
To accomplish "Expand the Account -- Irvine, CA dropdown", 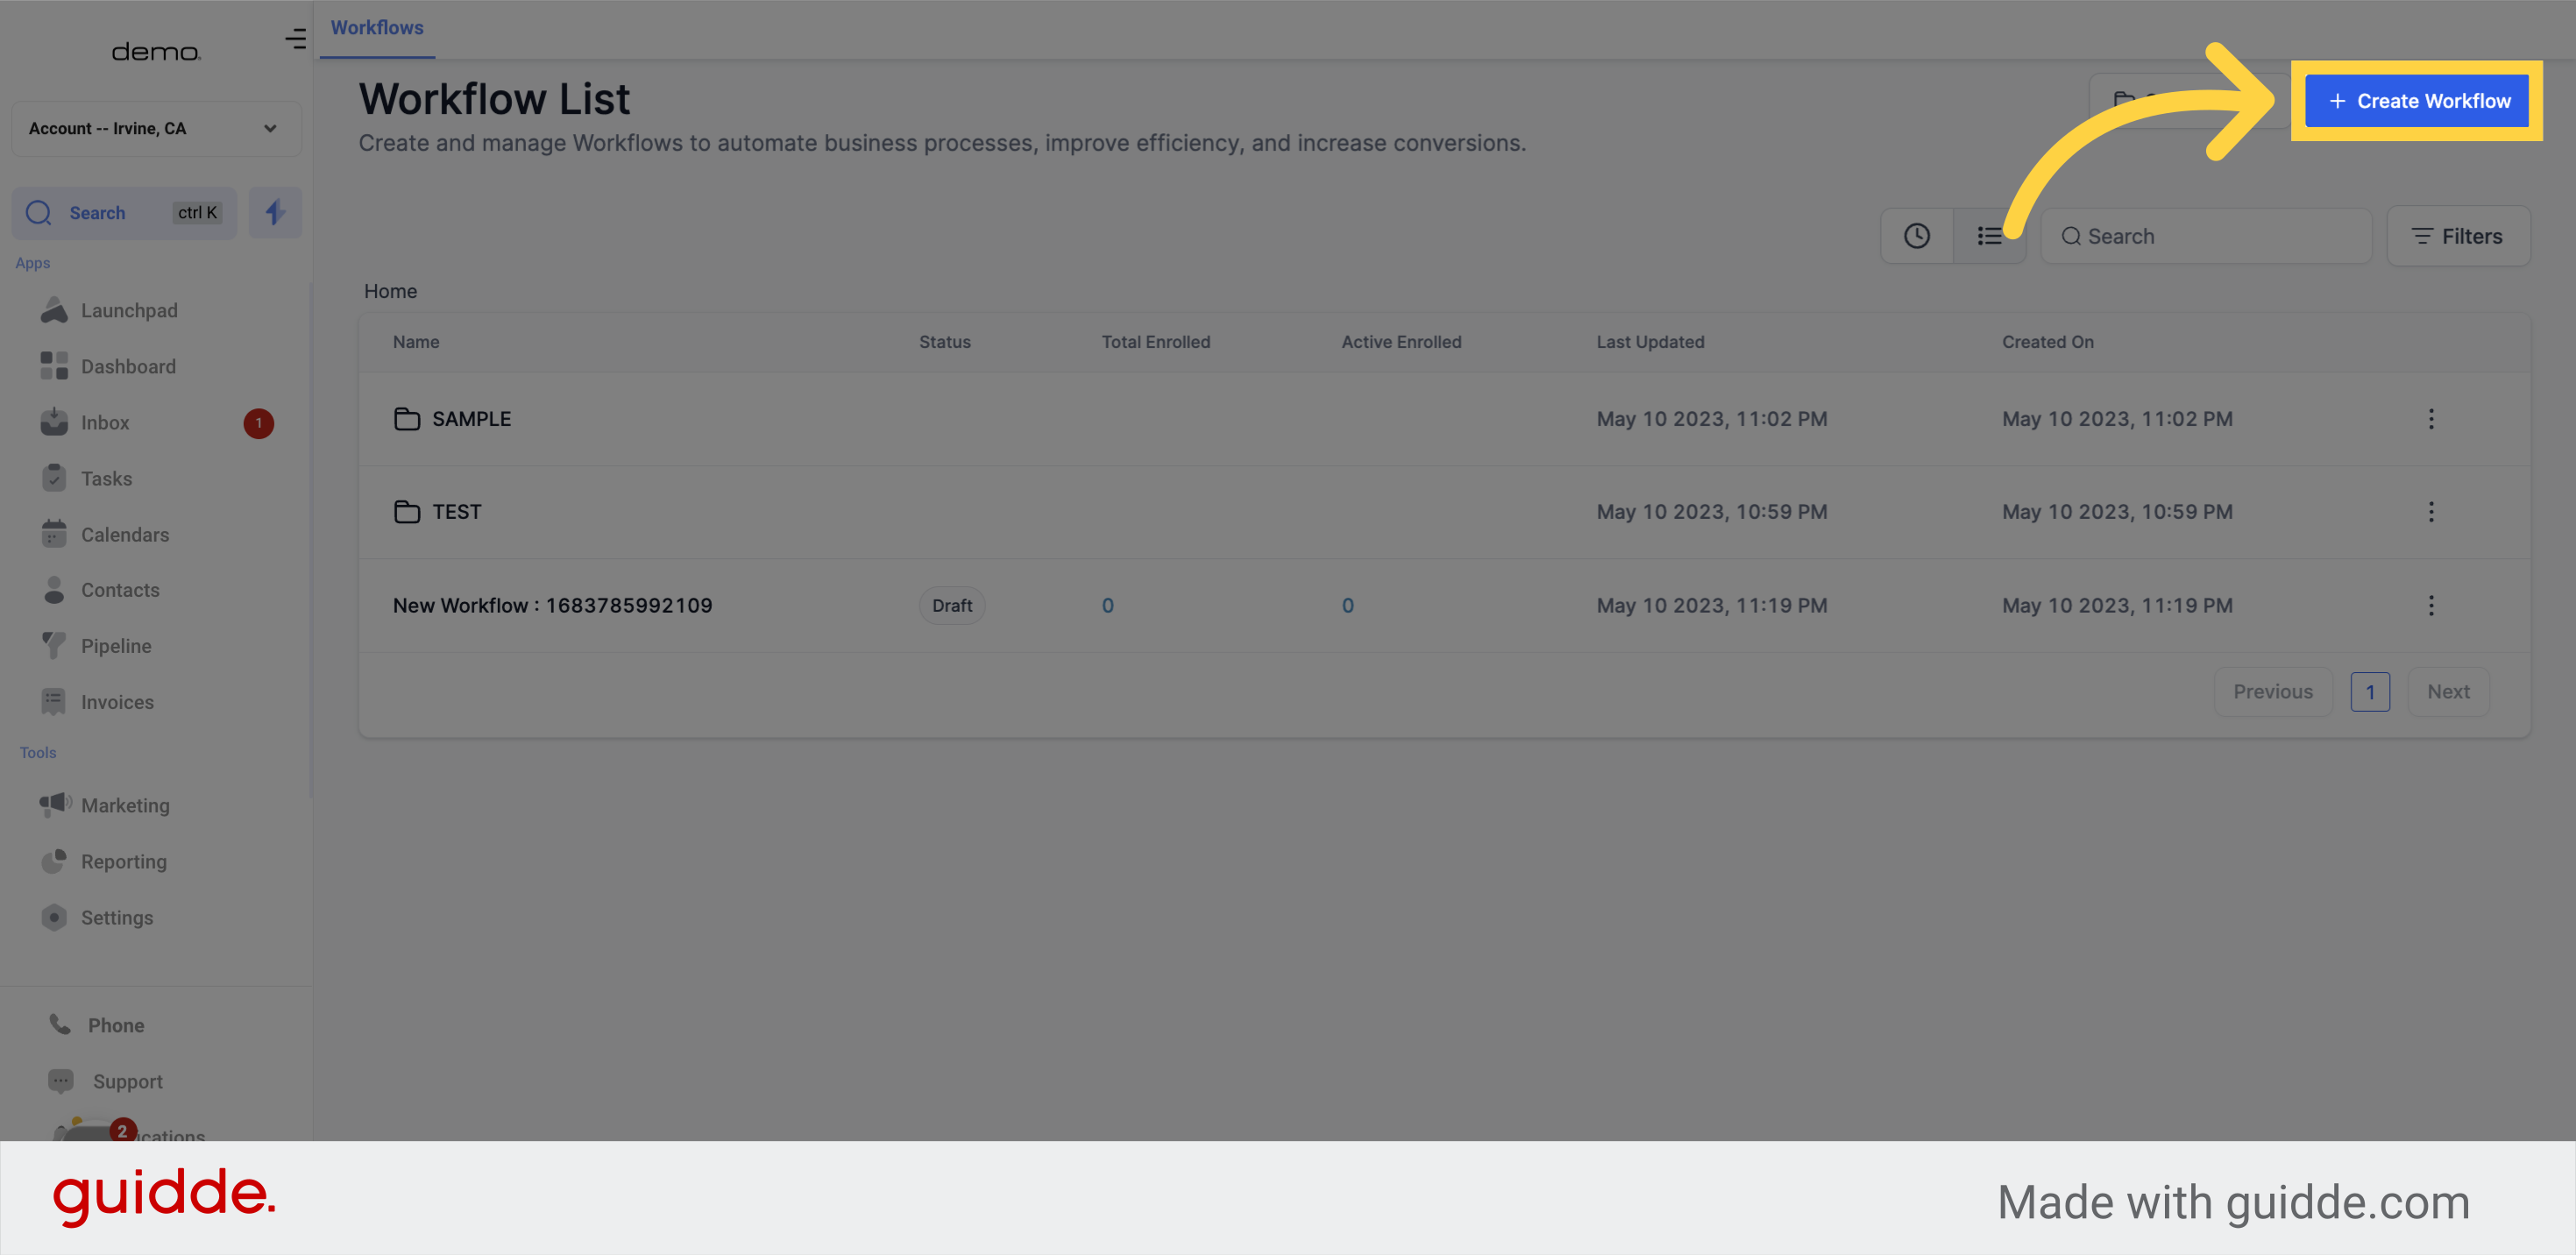I will 156,128.
